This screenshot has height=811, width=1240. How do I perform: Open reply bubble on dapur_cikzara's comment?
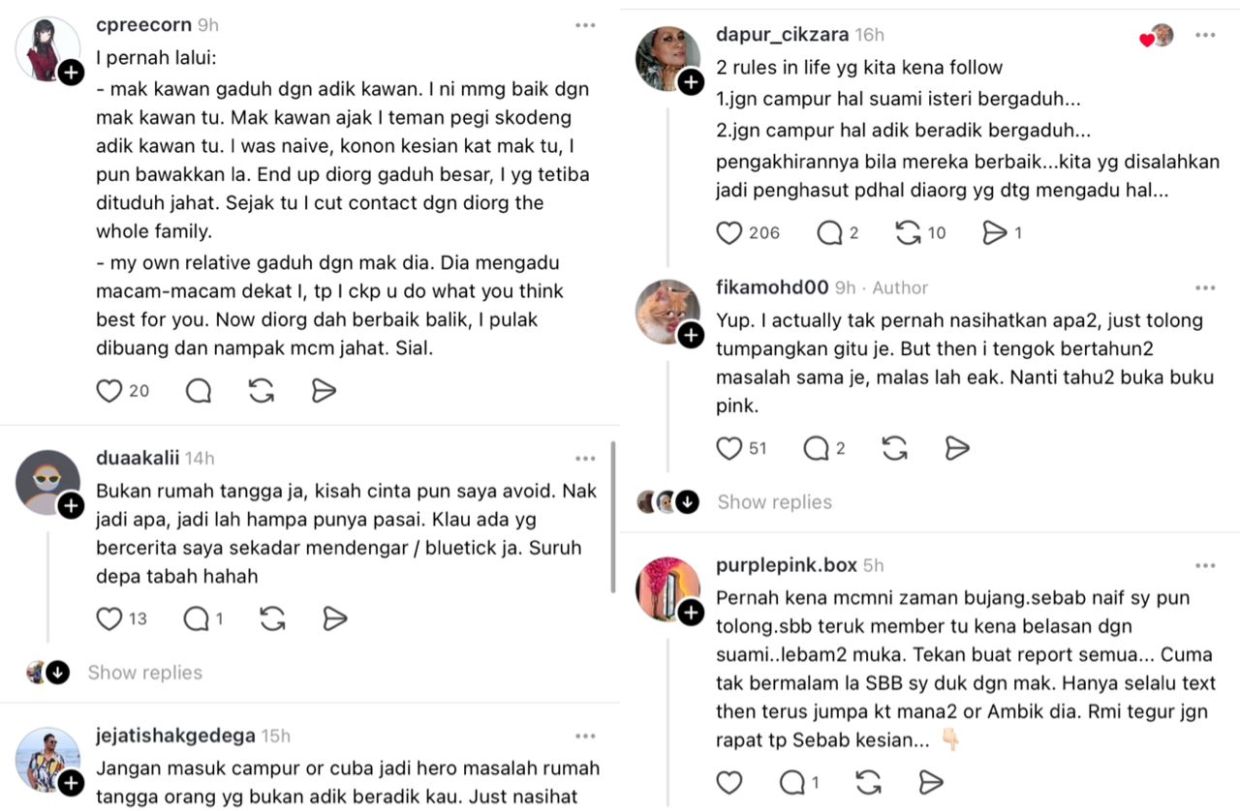tap(830, 233)
